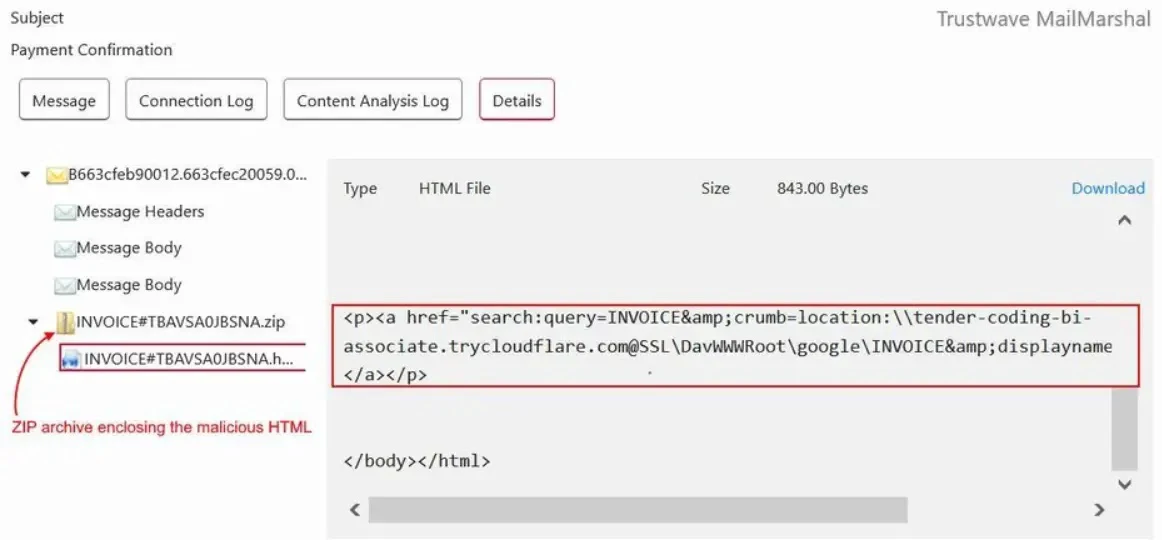Screen dimensions: 1162x540
Task: Click the Download link
Action: coord(1108,188)
